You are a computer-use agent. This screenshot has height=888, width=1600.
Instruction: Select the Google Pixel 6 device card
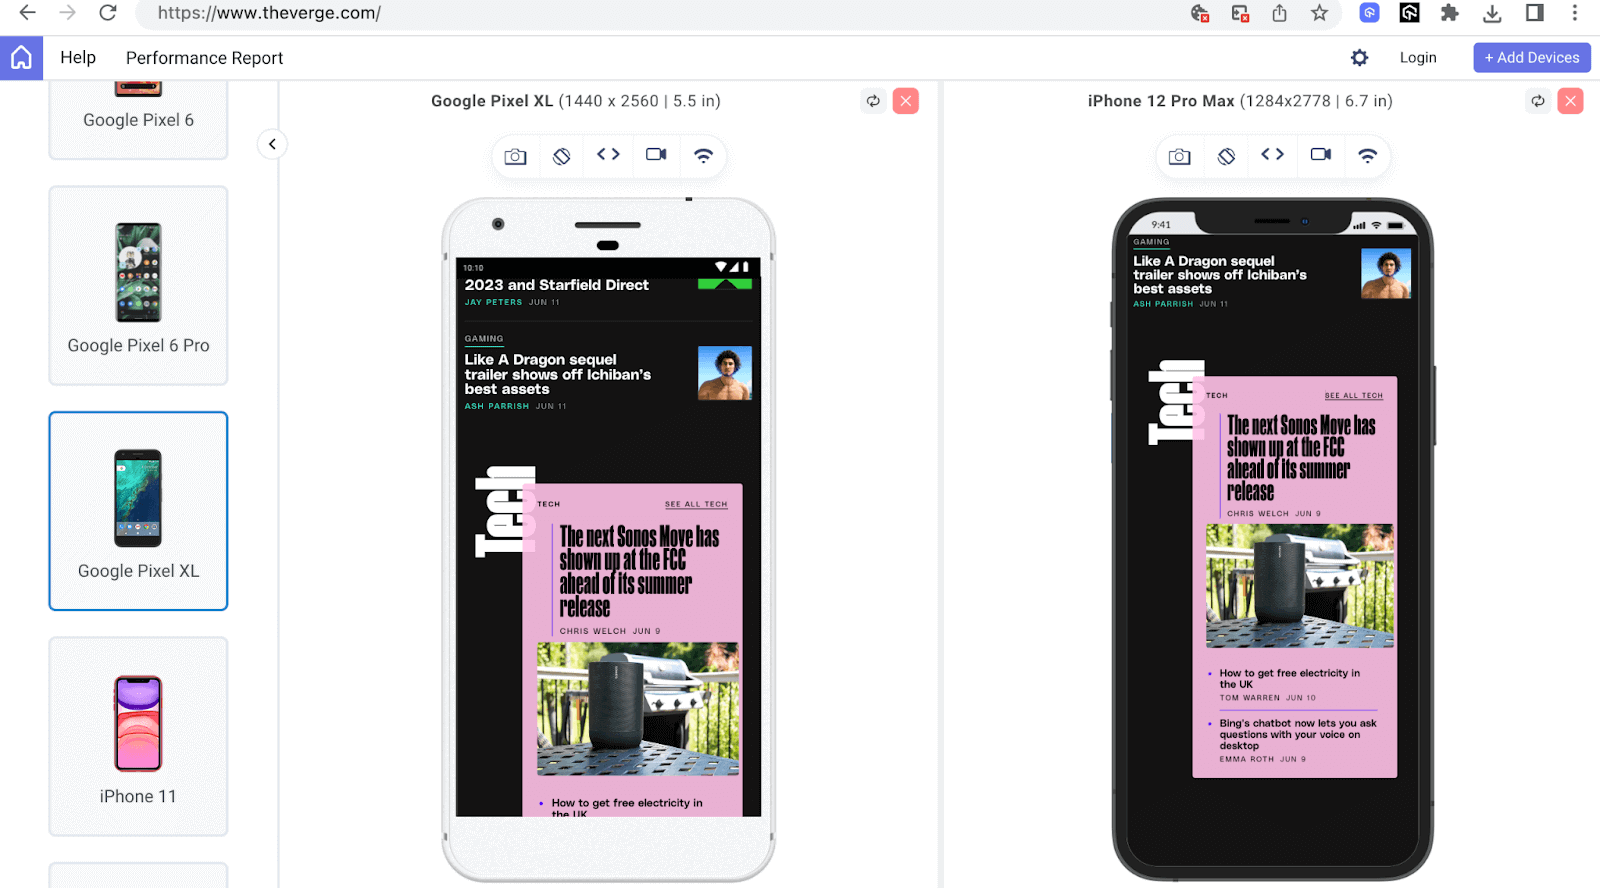138,119
